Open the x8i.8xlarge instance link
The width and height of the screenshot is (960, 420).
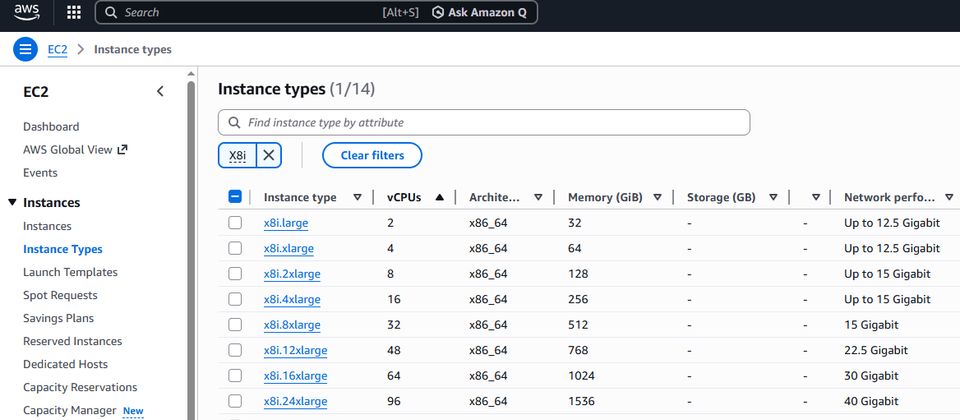click(292, 325)
